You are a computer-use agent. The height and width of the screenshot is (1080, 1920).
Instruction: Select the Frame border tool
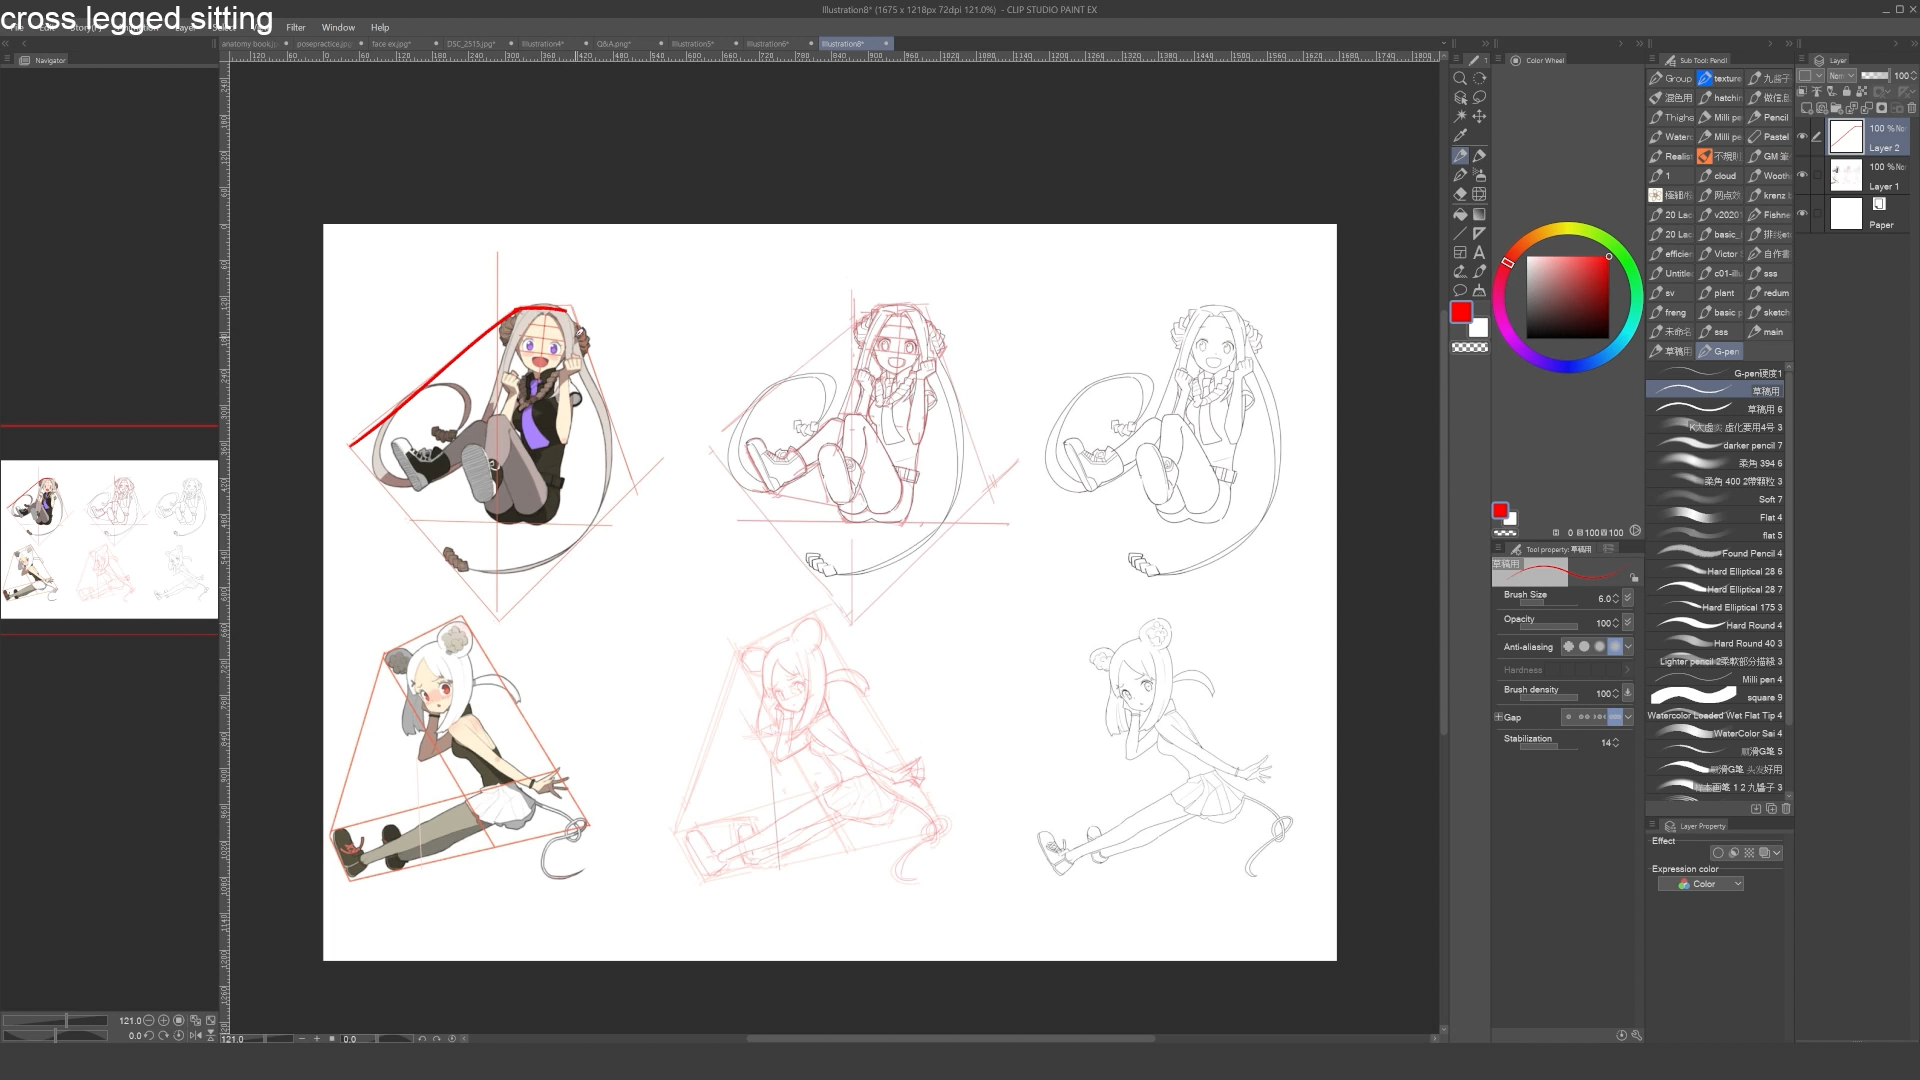(1460, 253)
